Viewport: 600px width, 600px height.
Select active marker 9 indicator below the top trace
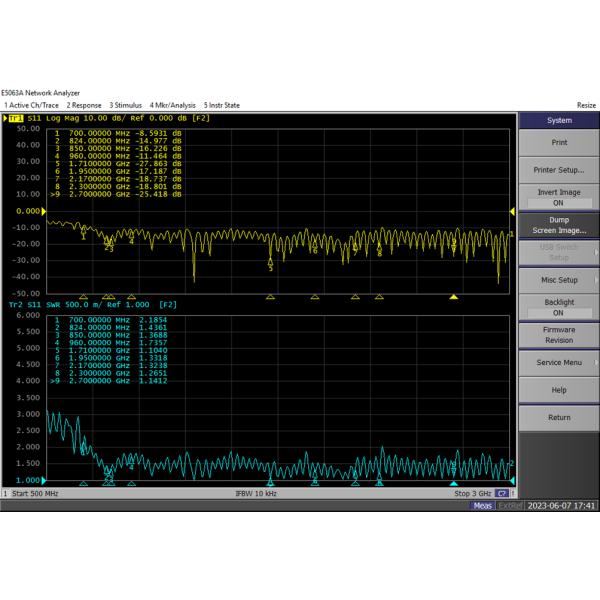click(x=454, y=296)
